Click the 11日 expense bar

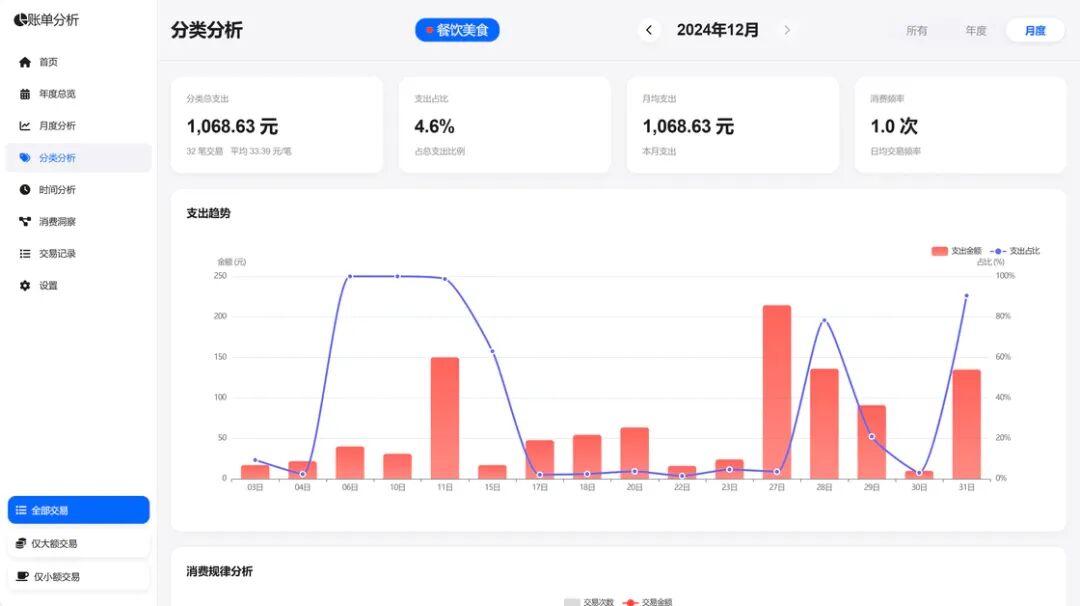coord(445,418)
